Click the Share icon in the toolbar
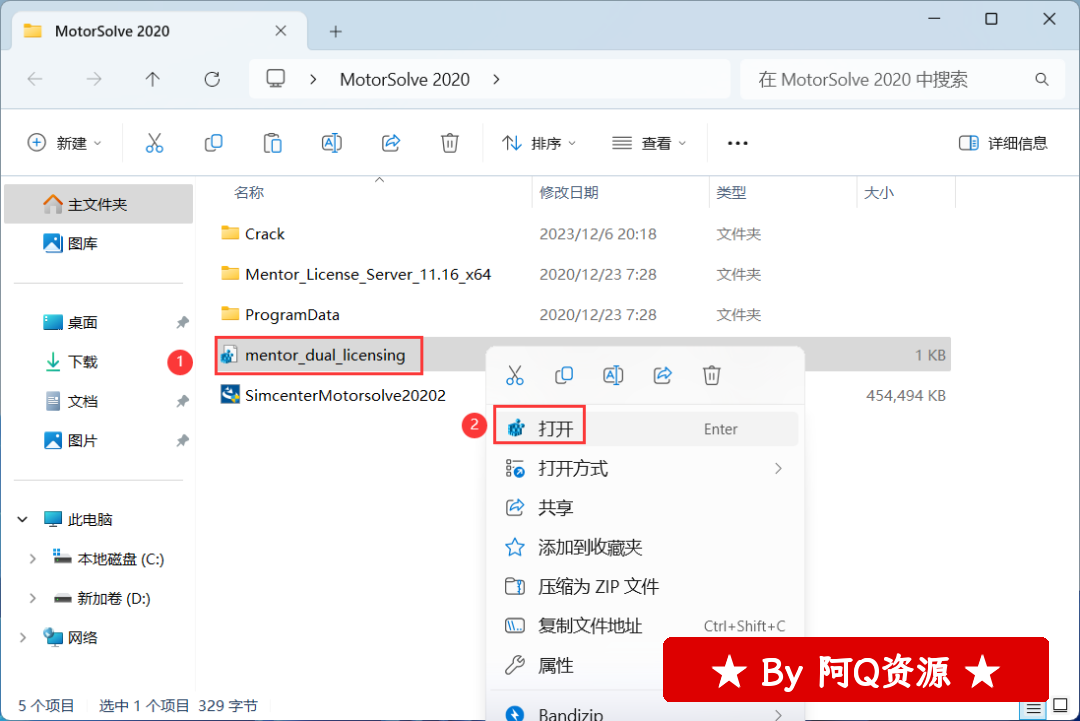The width and height of the screenshot is (1080, 721). 391,143
